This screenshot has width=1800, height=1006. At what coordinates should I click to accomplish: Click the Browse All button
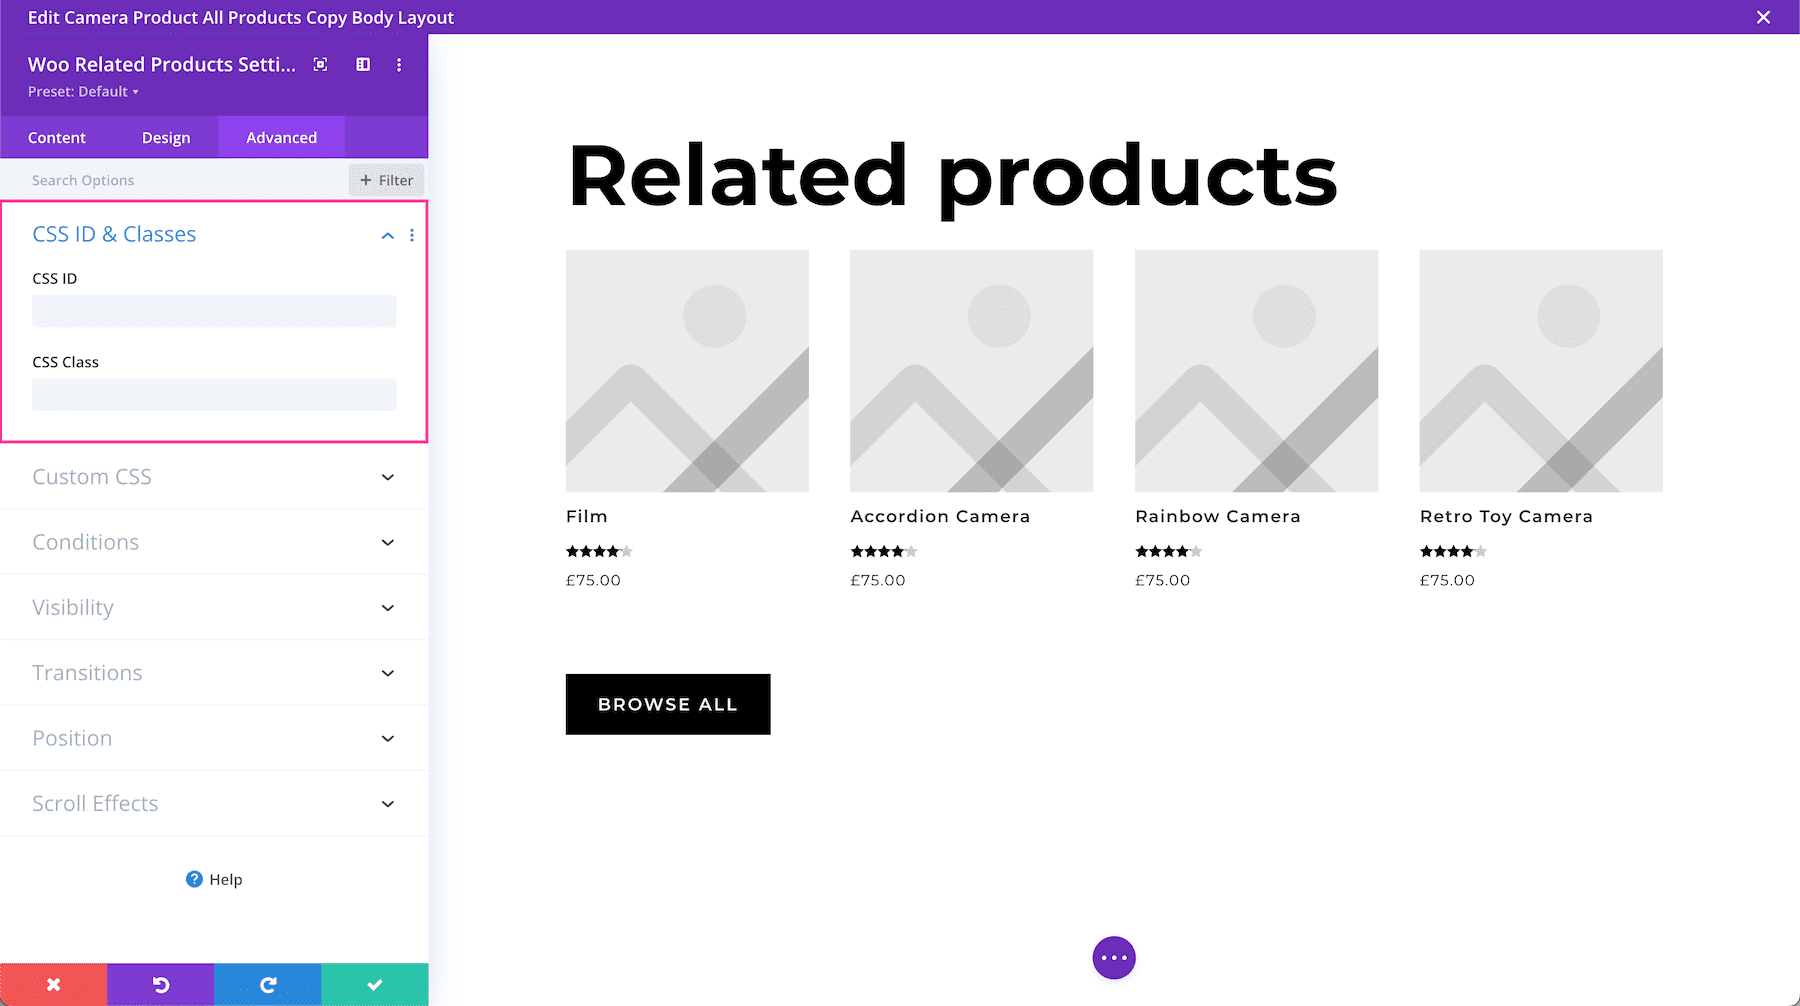(x=668, y=704)
